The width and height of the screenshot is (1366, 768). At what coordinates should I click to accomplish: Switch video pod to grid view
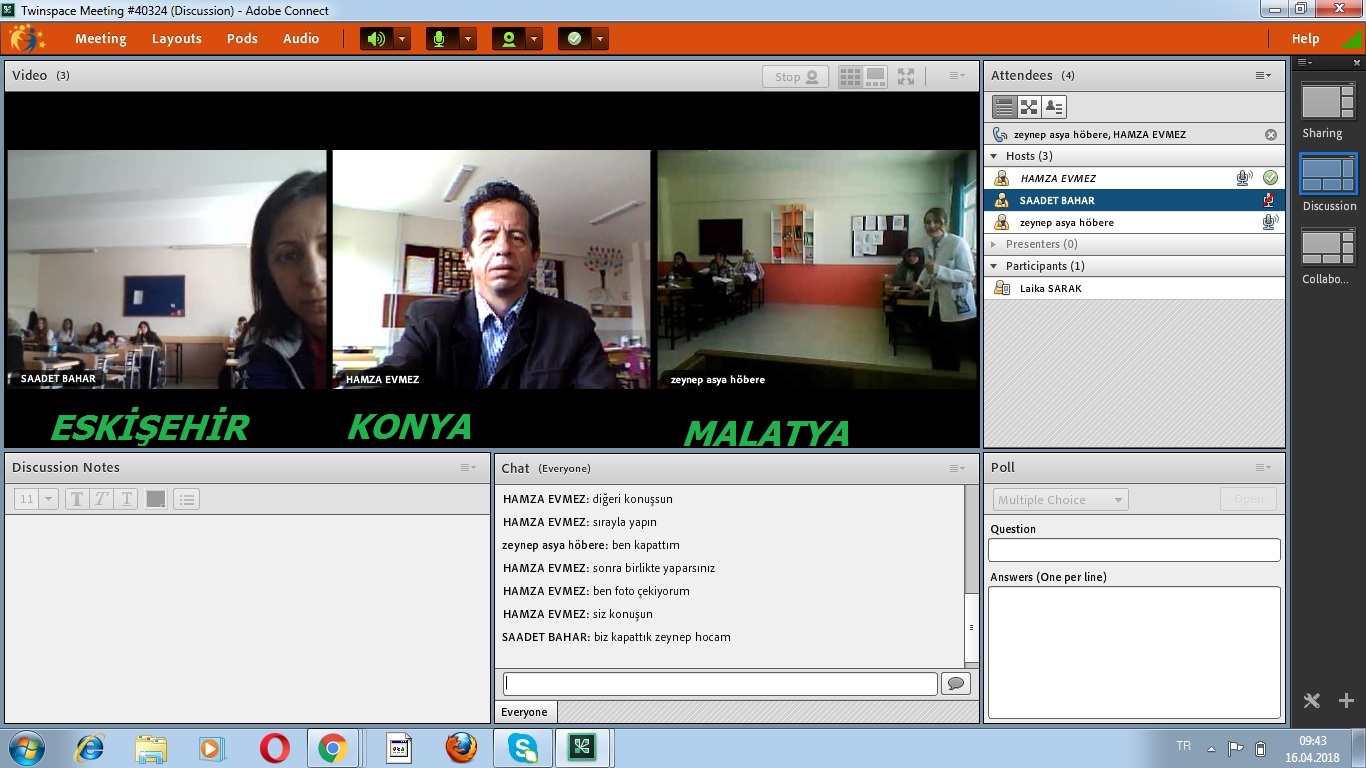coord(850,76)
